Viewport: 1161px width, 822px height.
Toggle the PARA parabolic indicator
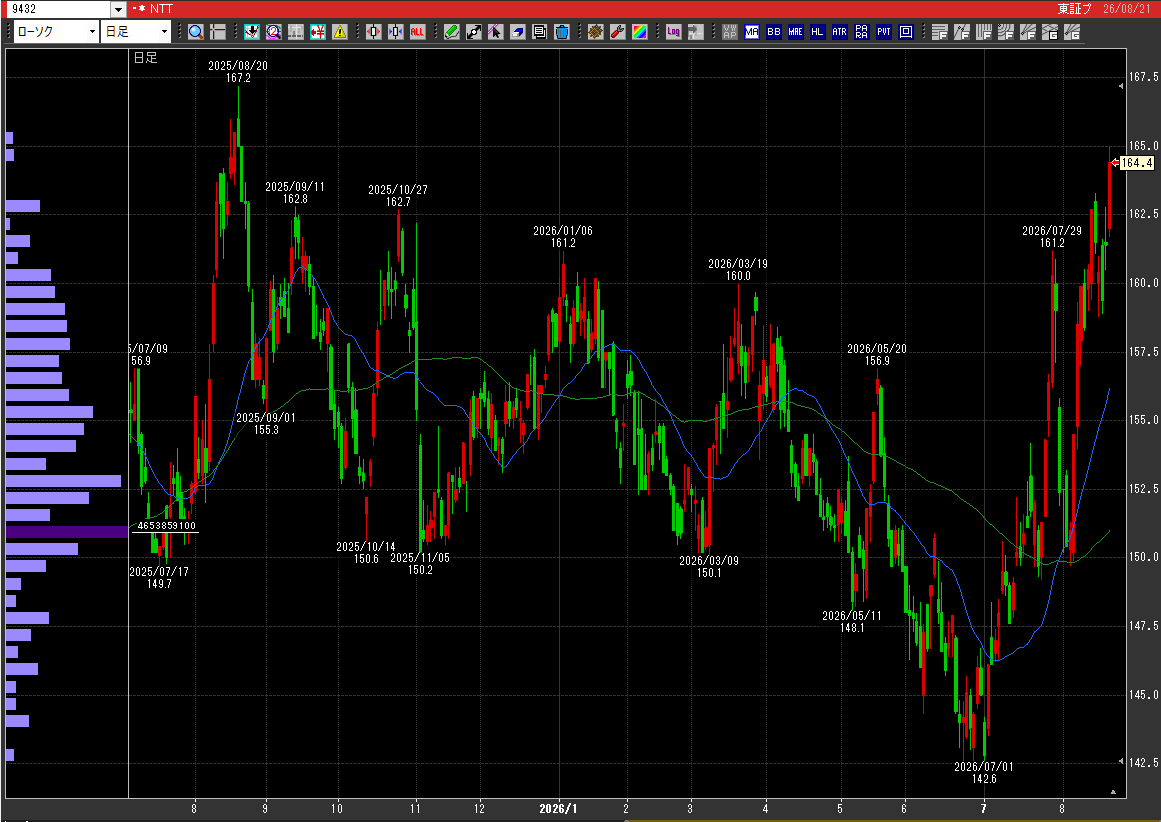861,32
